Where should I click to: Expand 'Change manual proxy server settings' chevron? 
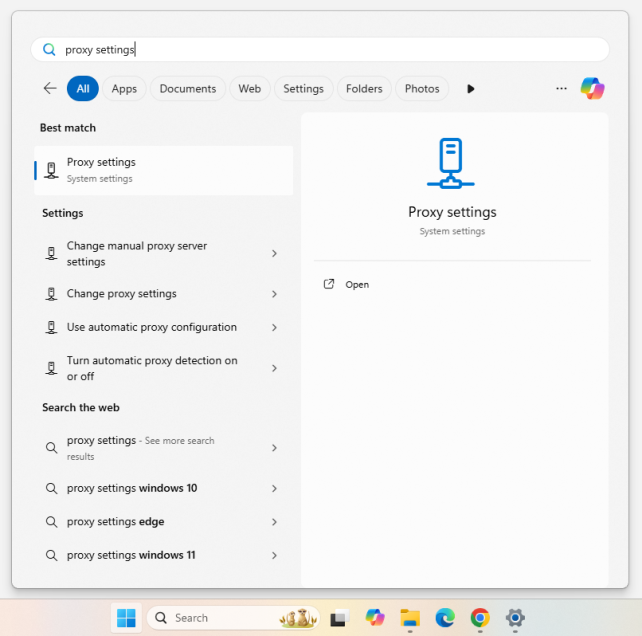point(274,254)
